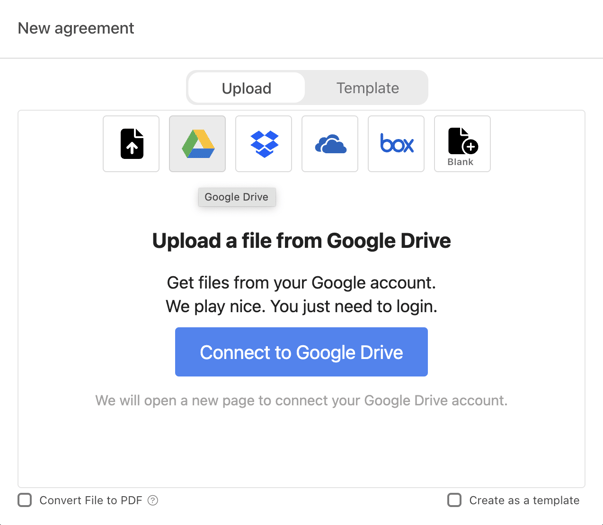Click 'Get files from your Google account.' text
The width and height of the screenshot is (603, 525).
(302, 283)
